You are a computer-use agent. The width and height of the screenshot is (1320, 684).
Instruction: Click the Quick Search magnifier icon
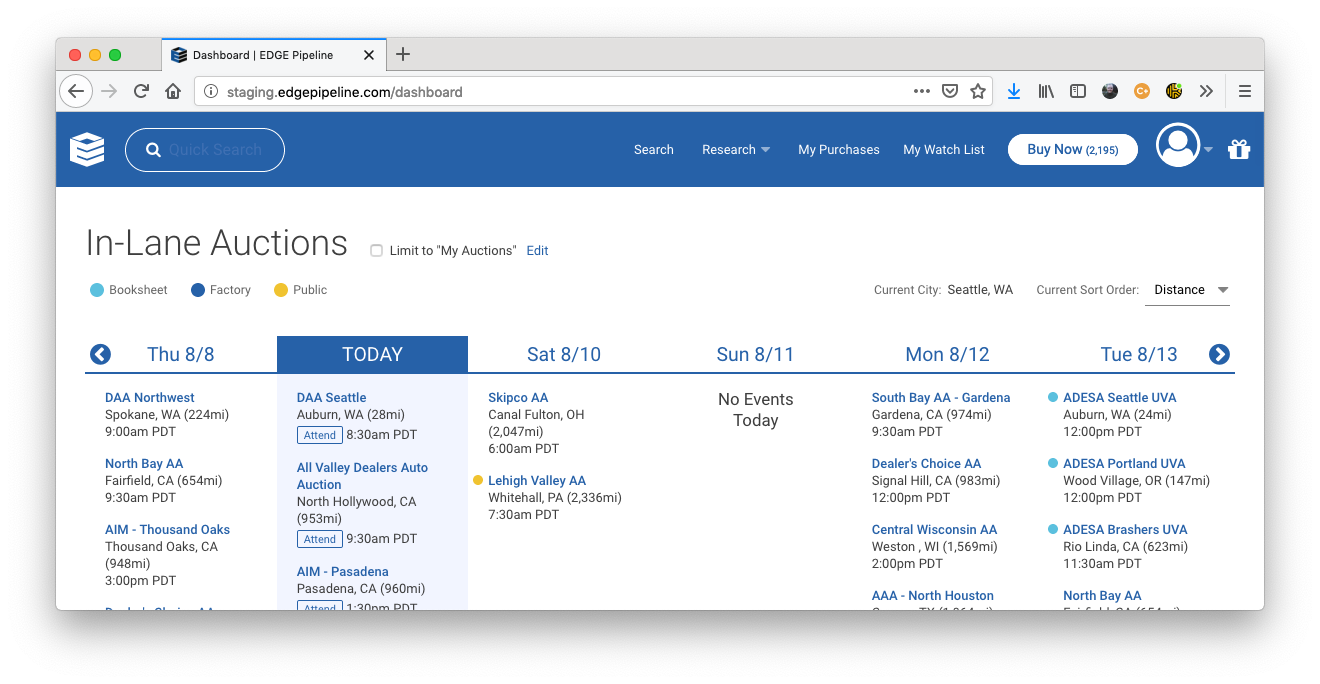(153, 150)
